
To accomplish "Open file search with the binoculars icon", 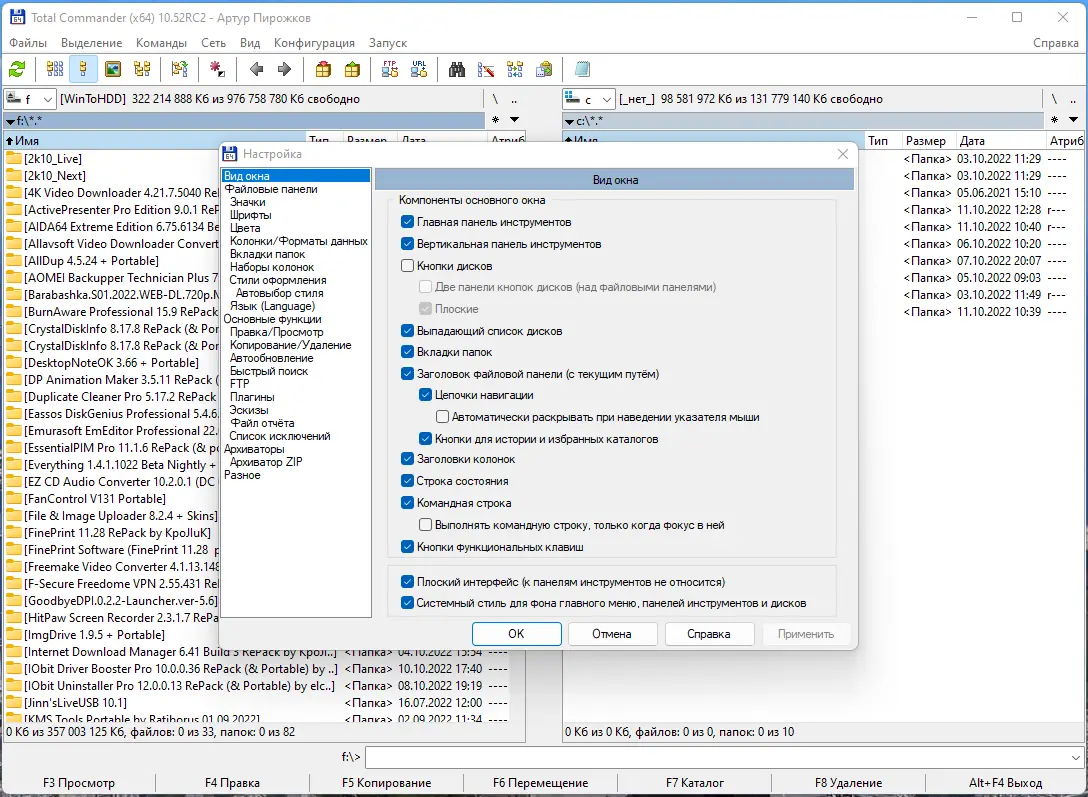I will (x=457, y=69).
